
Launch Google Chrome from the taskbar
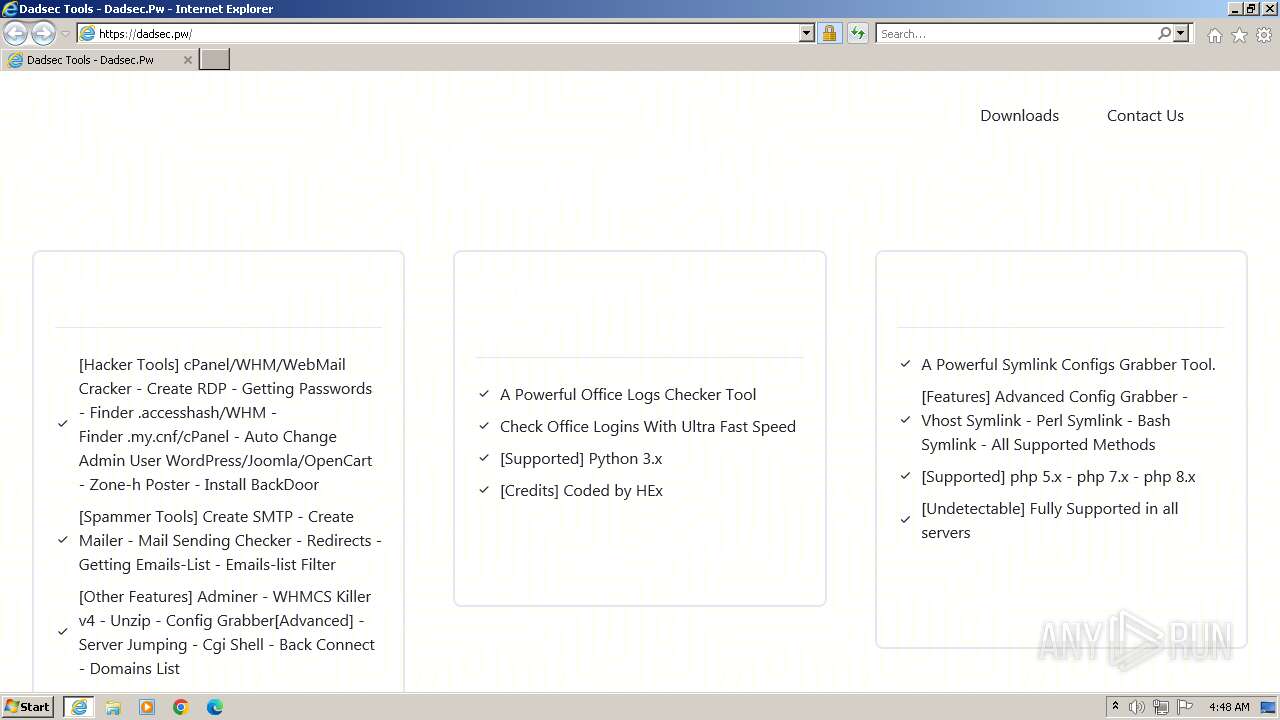pyautogui.click(x=181, y=707)
